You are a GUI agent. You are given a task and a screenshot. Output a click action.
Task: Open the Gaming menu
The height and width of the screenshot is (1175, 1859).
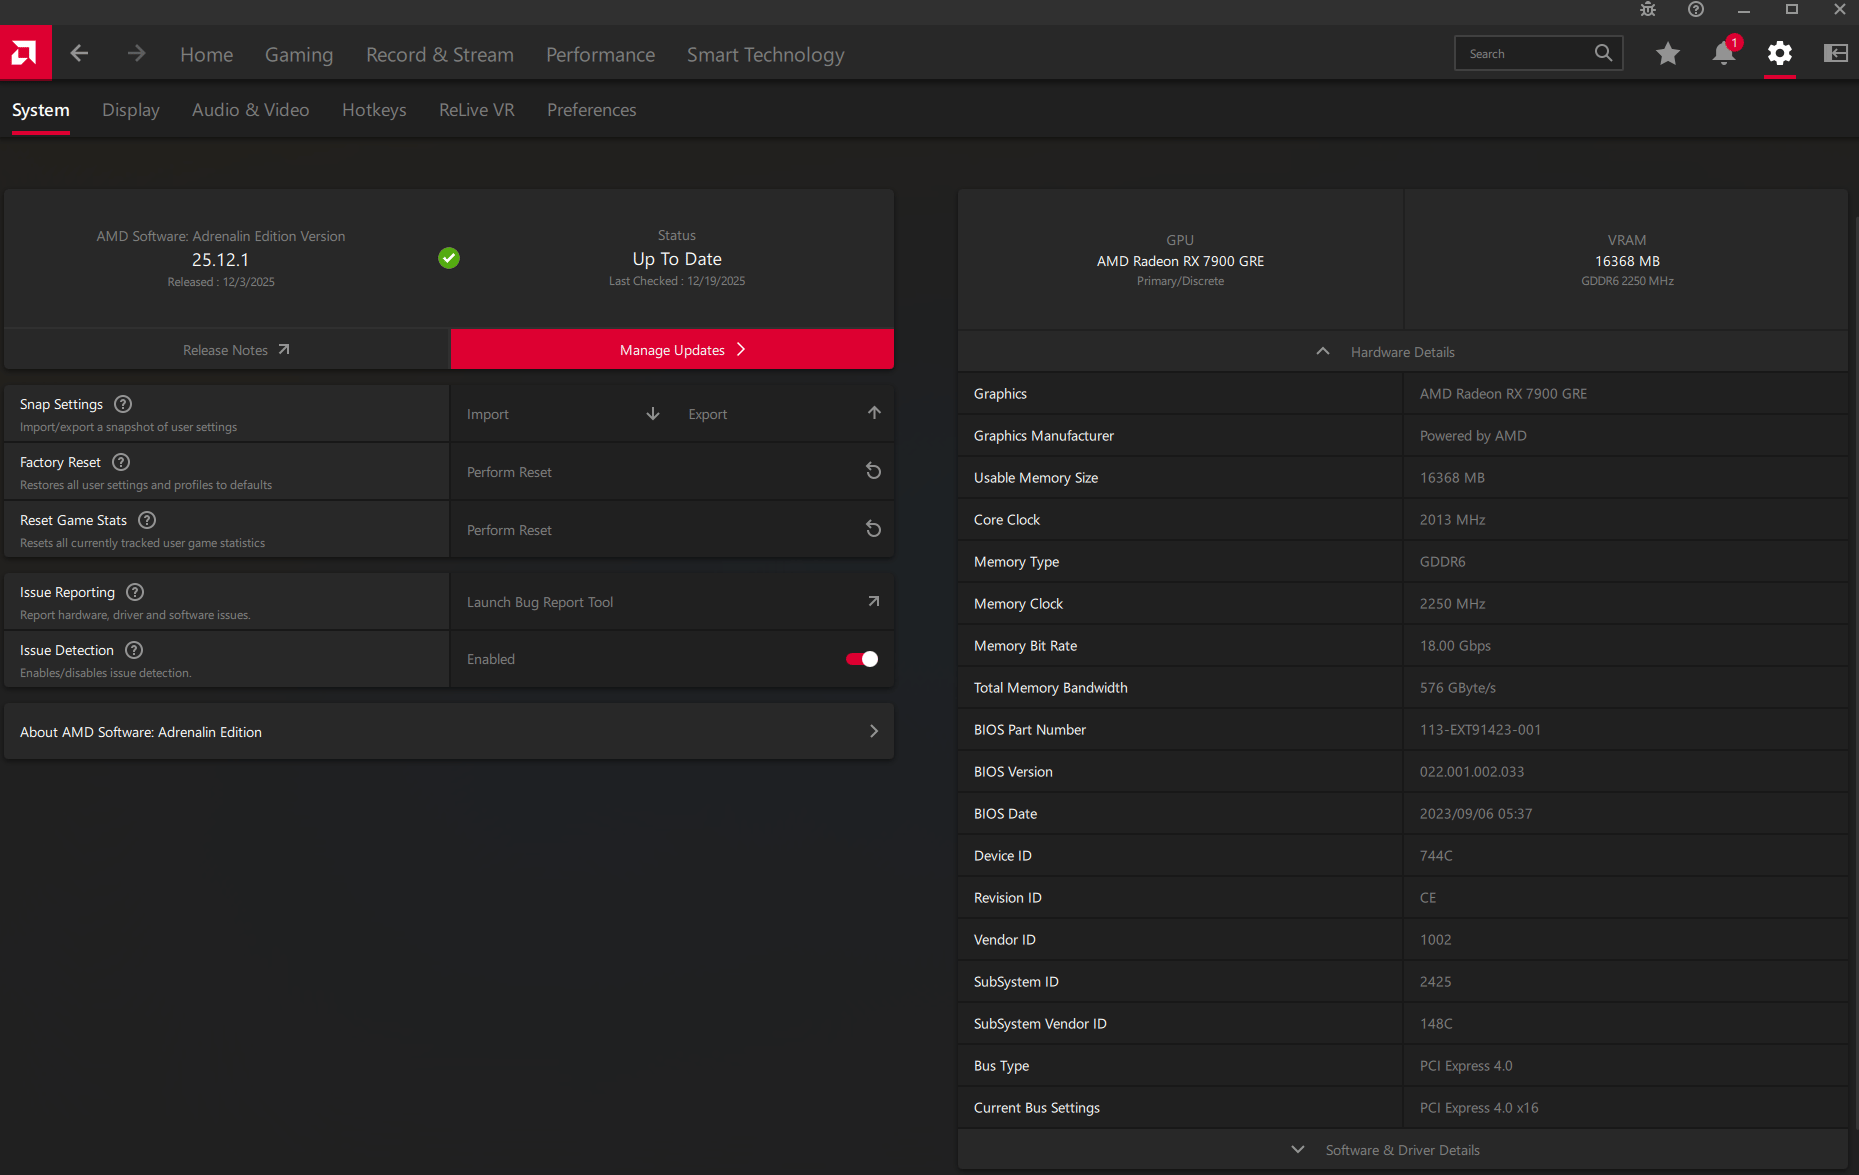coord(299,55)
